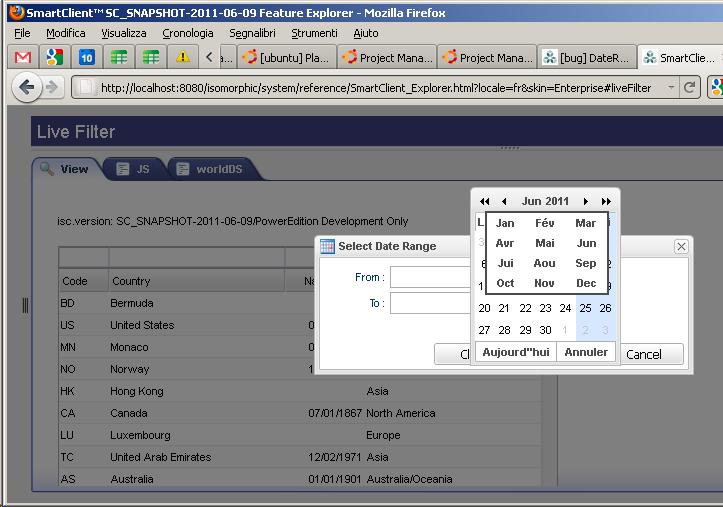Open the Segnalibri menu

pos(252,33)
